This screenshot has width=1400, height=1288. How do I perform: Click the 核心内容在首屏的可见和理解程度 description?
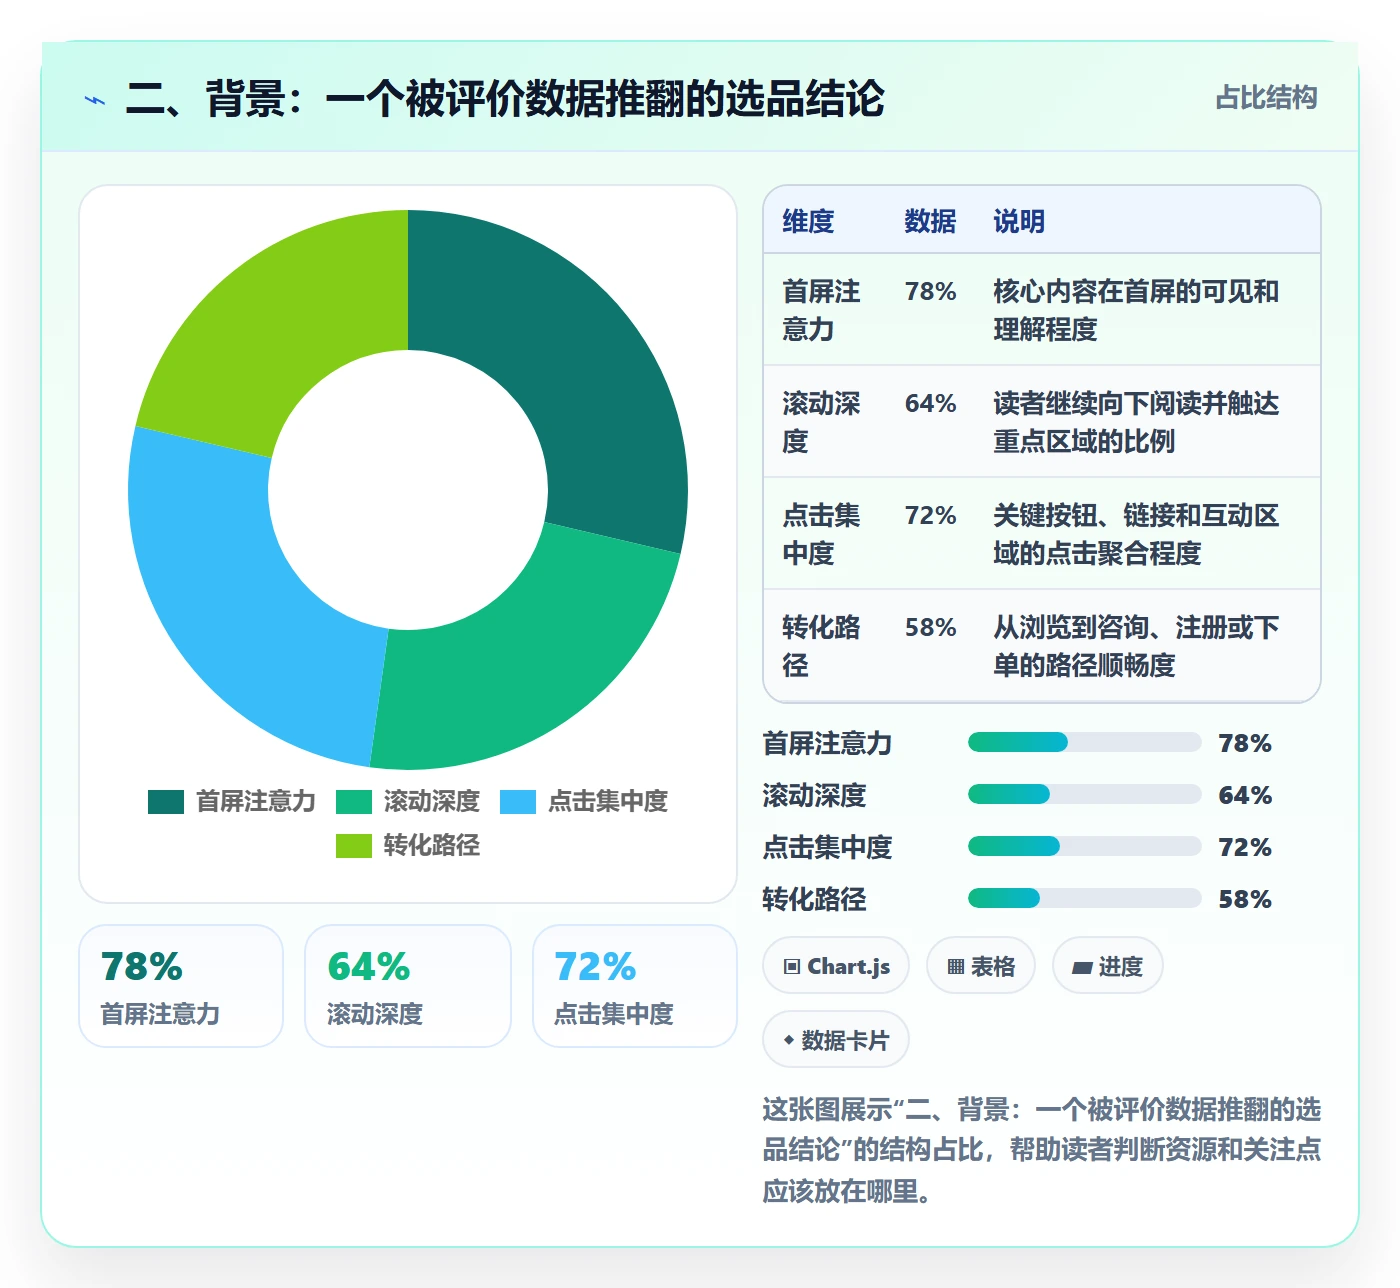pyautogui.click(x=1136, y=310)
